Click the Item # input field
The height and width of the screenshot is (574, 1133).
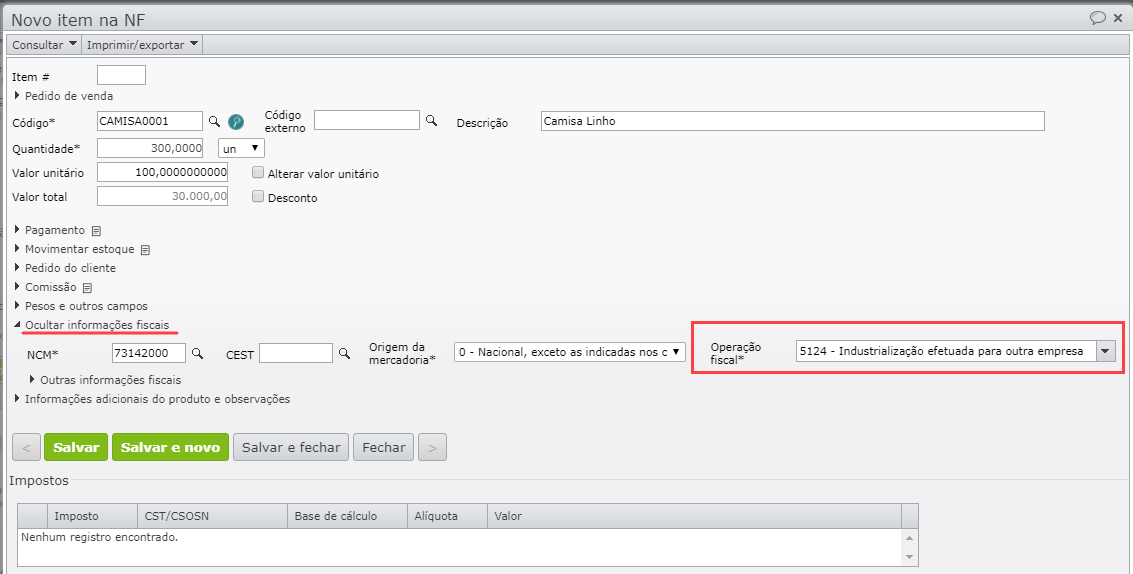pyautogui.click(x=121, y=75)
